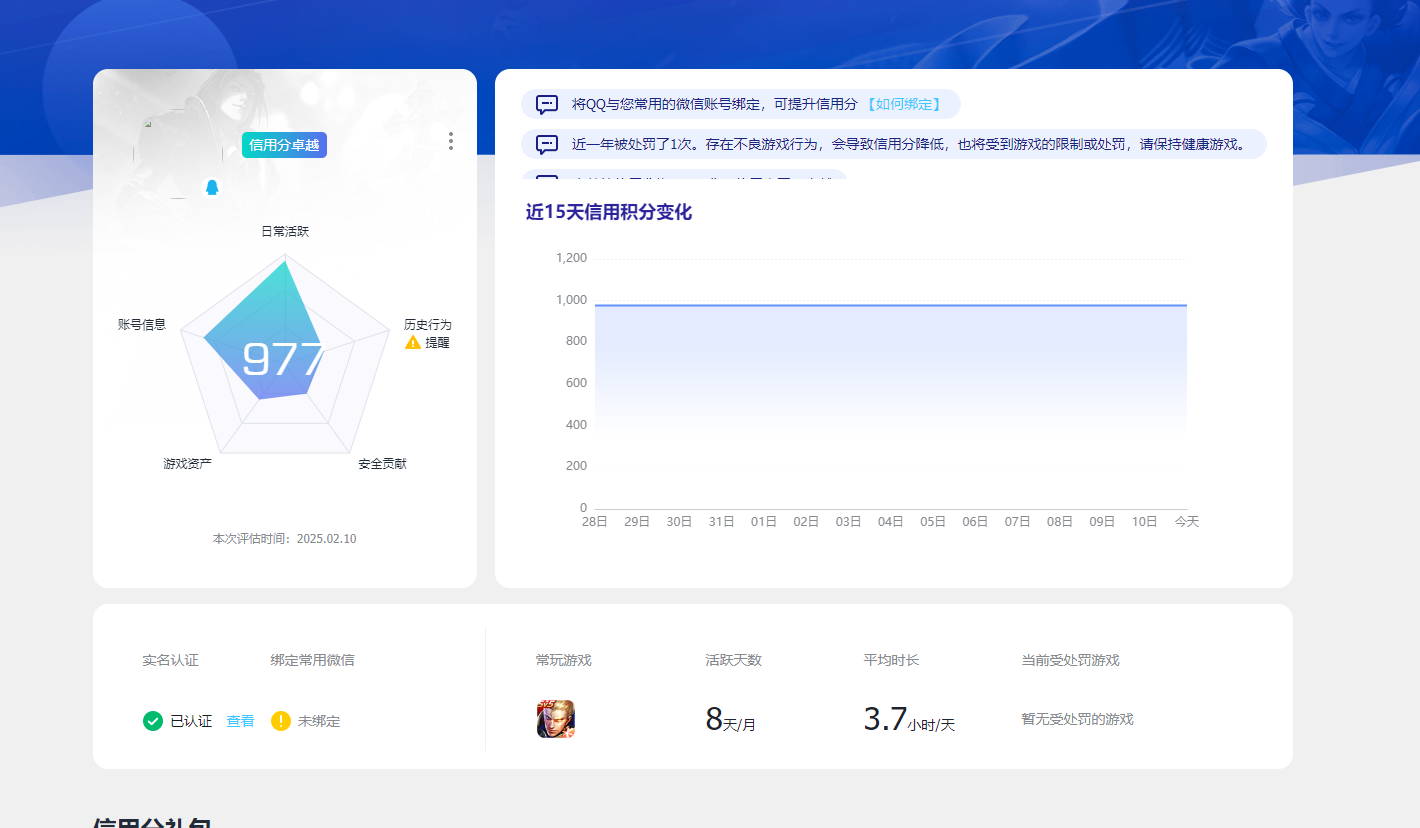Click the 平均时长 label
This screenshot has width=1420, height=828.
point(891,660)
